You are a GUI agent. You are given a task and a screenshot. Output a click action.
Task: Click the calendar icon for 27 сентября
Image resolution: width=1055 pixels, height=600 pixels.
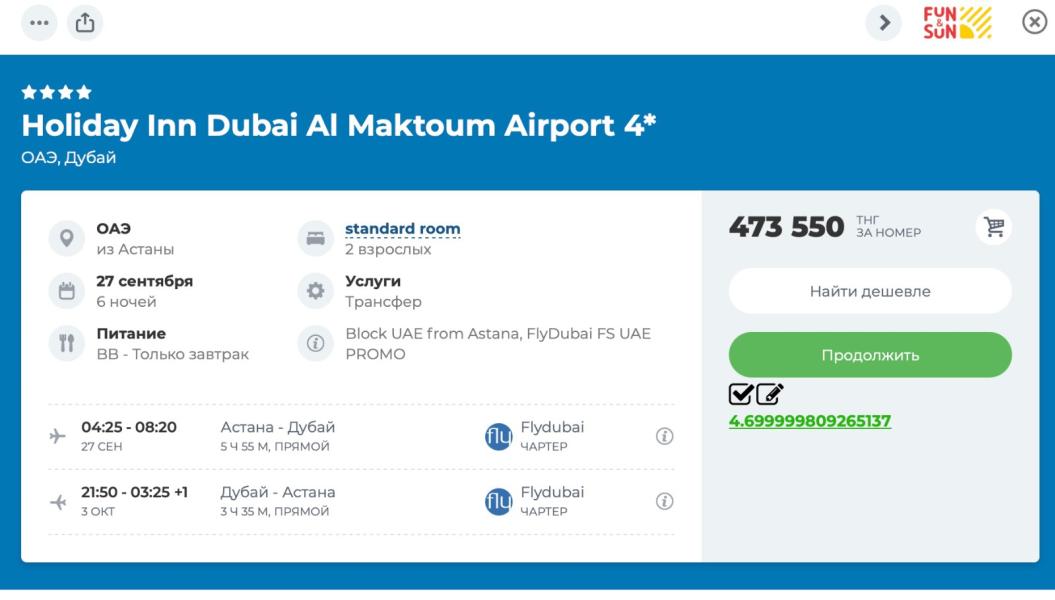(67, 291)
